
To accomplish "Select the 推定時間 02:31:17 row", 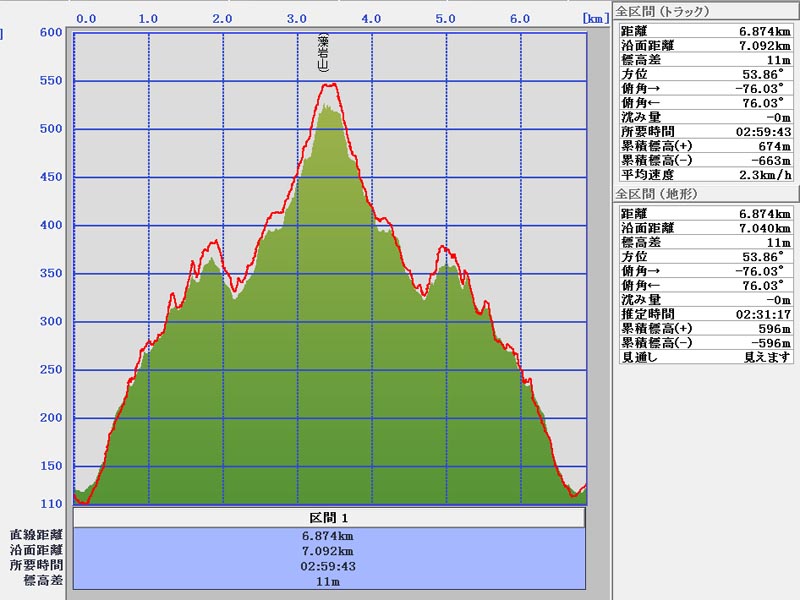I will [706, 314].
